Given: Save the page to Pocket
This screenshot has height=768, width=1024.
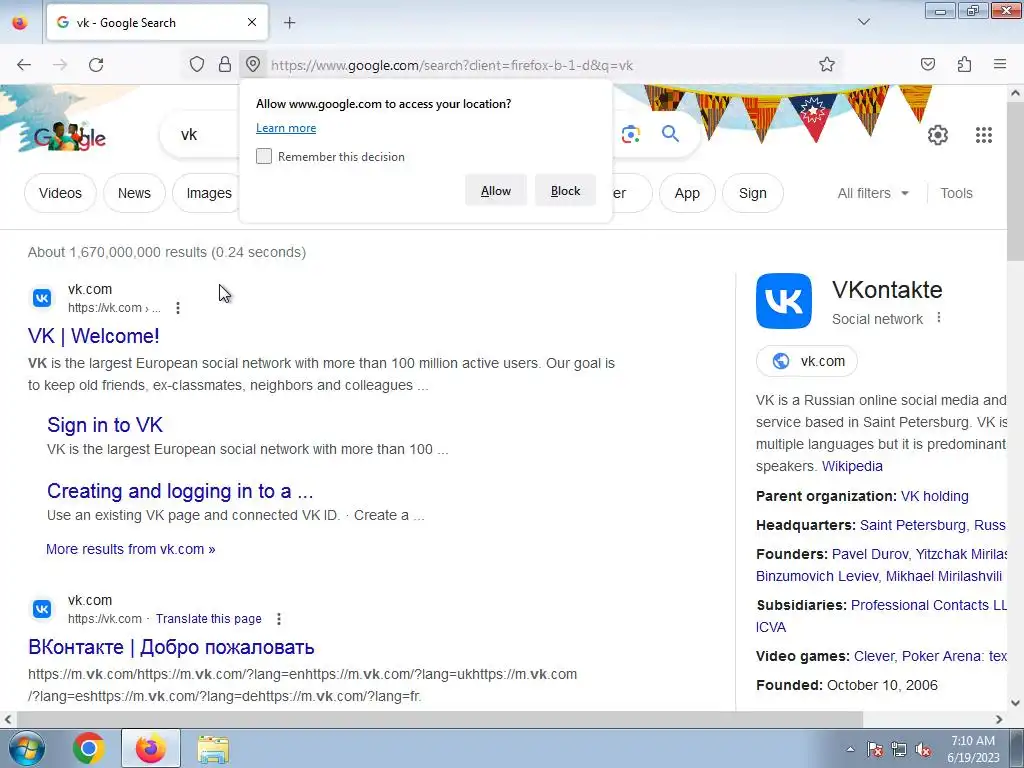Looking at the screenshot, I should click(x=927, y=64).
